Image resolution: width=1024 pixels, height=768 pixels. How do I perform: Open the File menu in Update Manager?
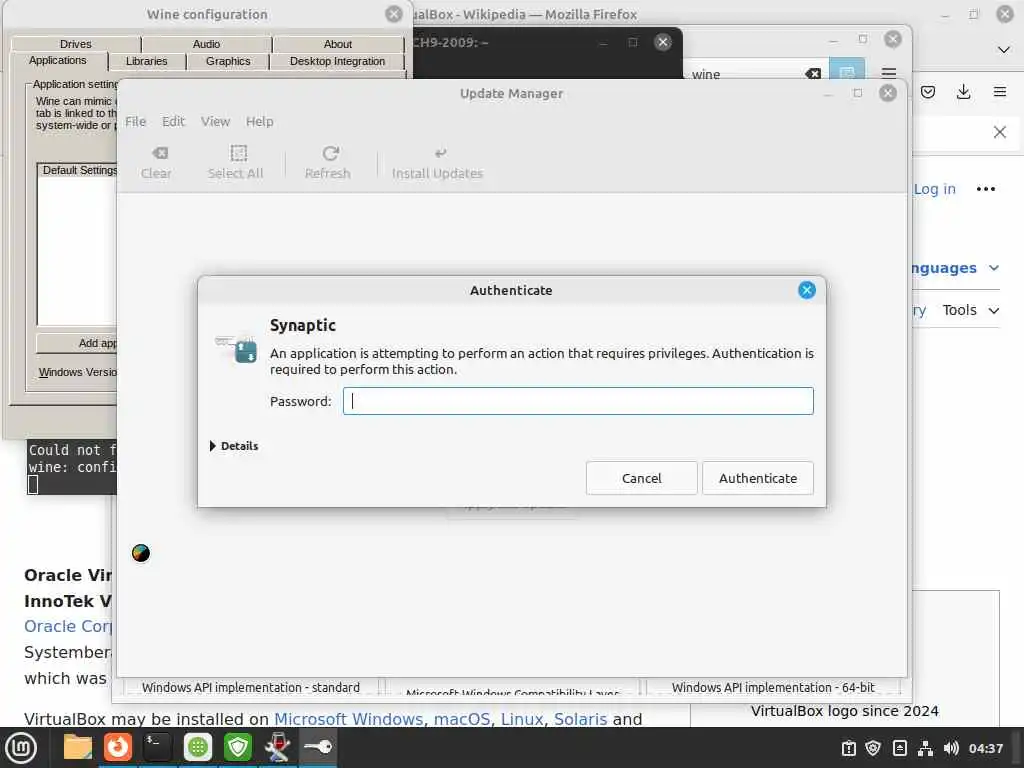point(135,121)
